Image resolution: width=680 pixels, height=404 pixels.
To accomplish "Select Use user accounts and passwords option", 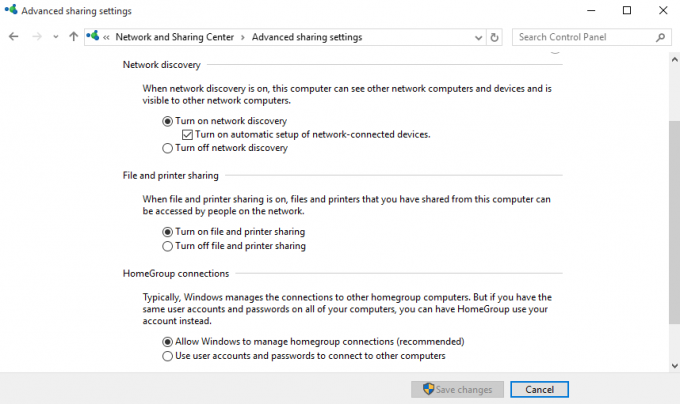I will (167, 356).
